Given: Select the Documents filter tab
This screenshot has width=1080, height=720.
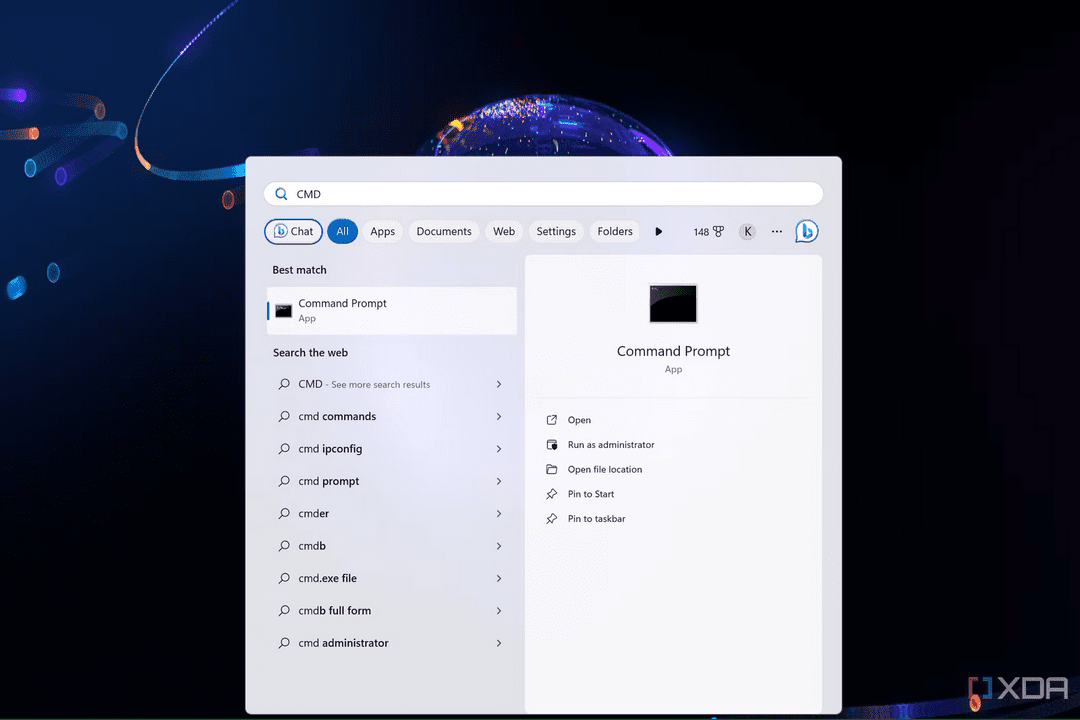Looking at the screenshot, I should pyautogui.click(x=443, y=231).
